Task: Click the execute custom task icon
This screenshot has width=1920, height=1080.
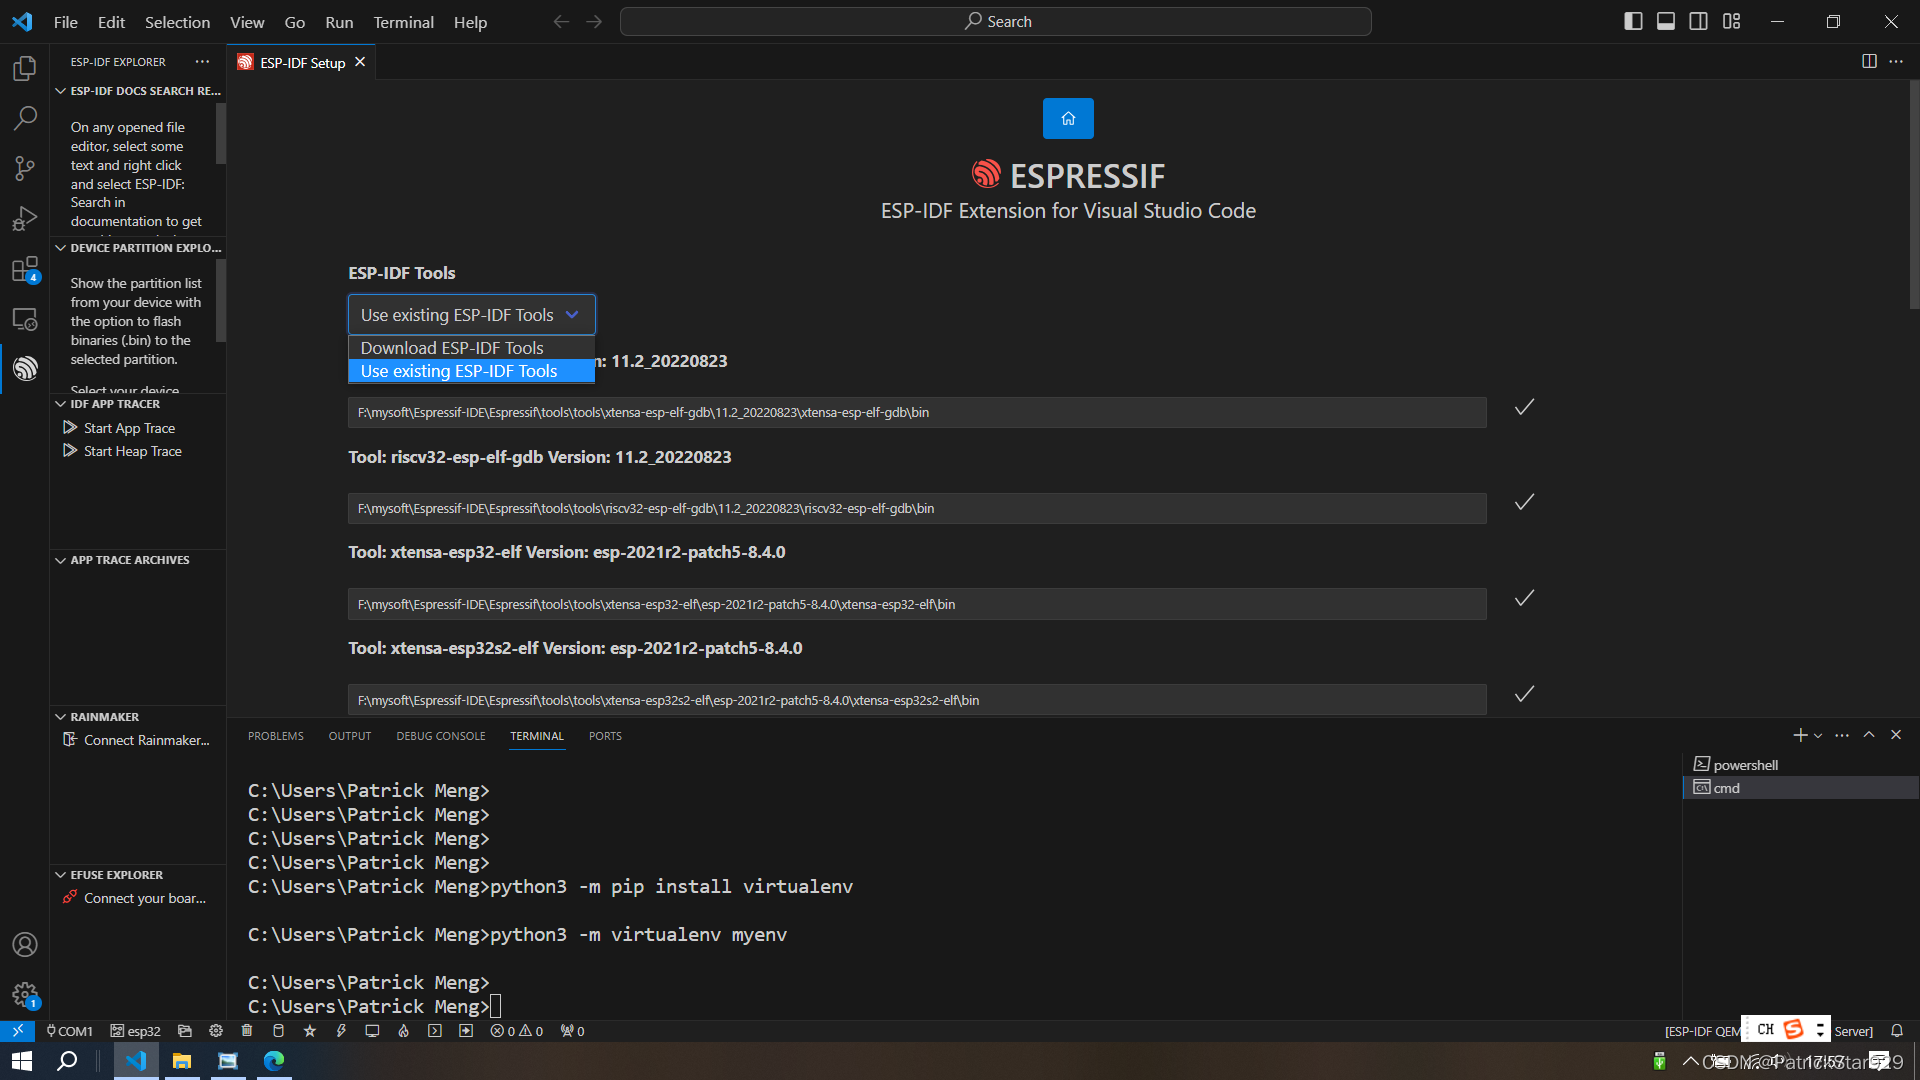Action: [x=466, y=1031]
